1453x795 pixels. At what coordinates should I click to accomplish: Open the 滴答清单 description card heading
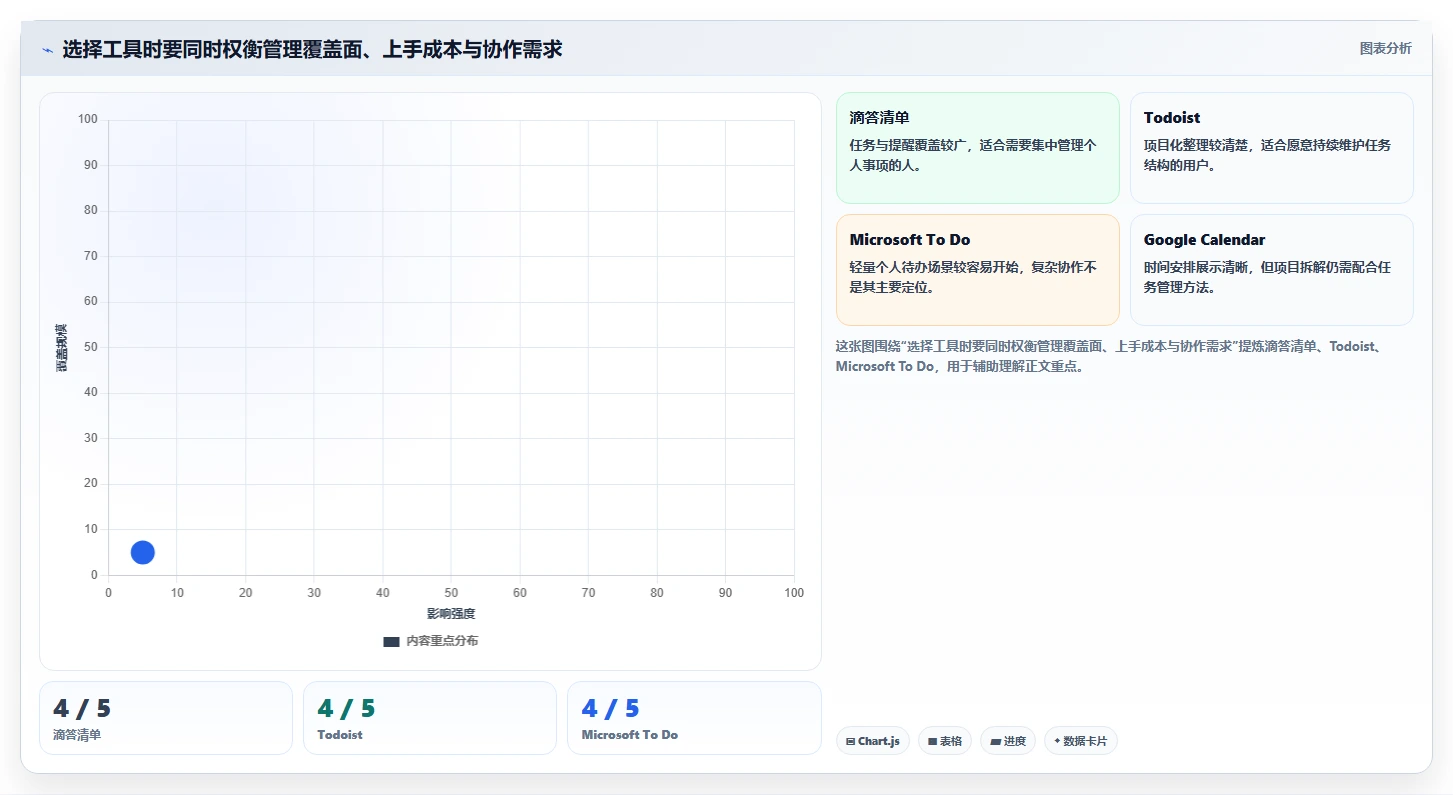pyautogui.click(x=879, y=118)
